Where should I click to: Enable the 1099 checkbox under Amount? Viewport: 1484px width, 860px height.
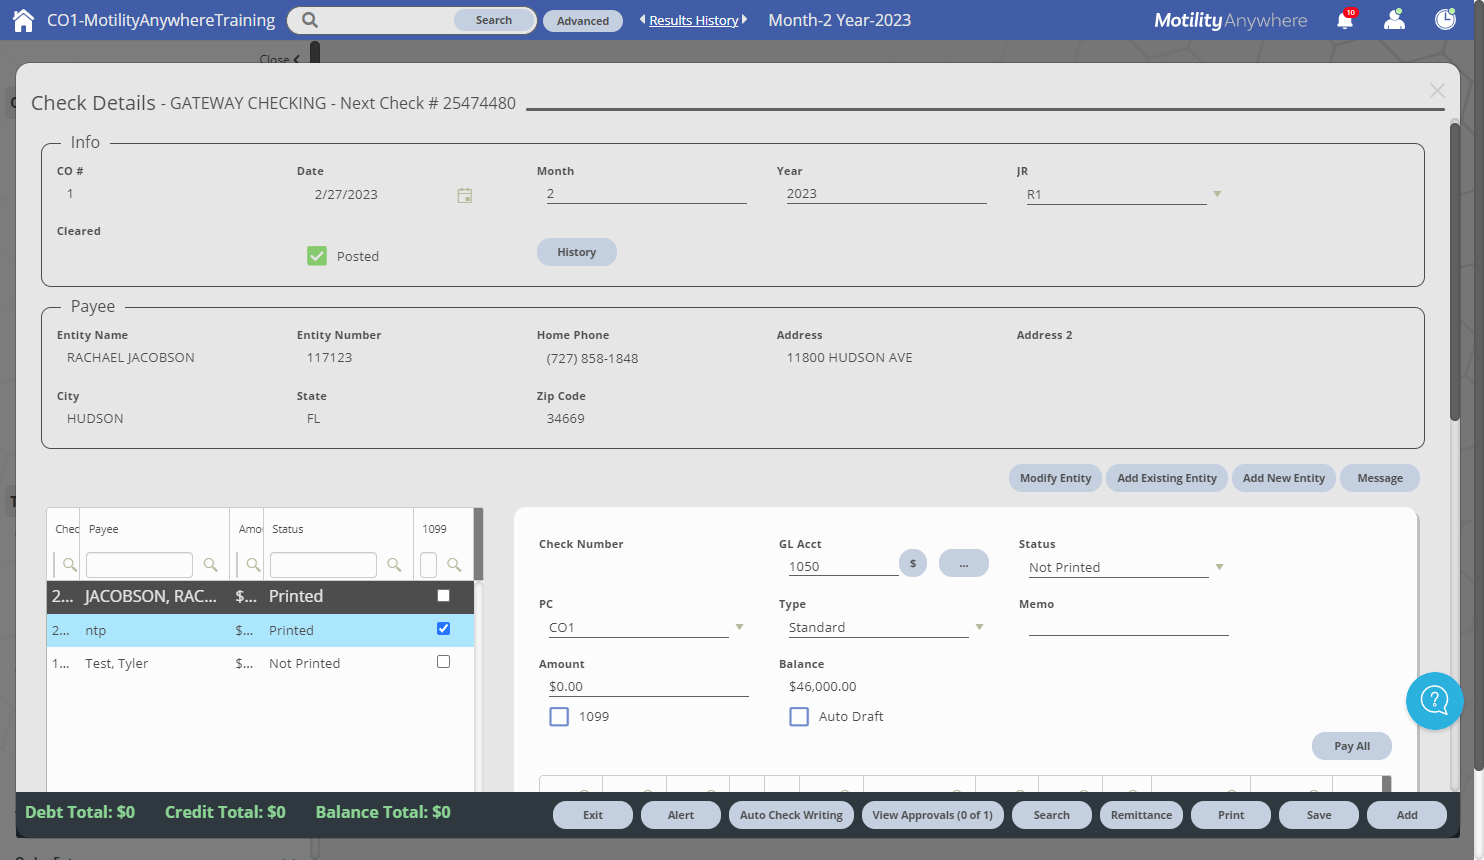pos(559,716)
